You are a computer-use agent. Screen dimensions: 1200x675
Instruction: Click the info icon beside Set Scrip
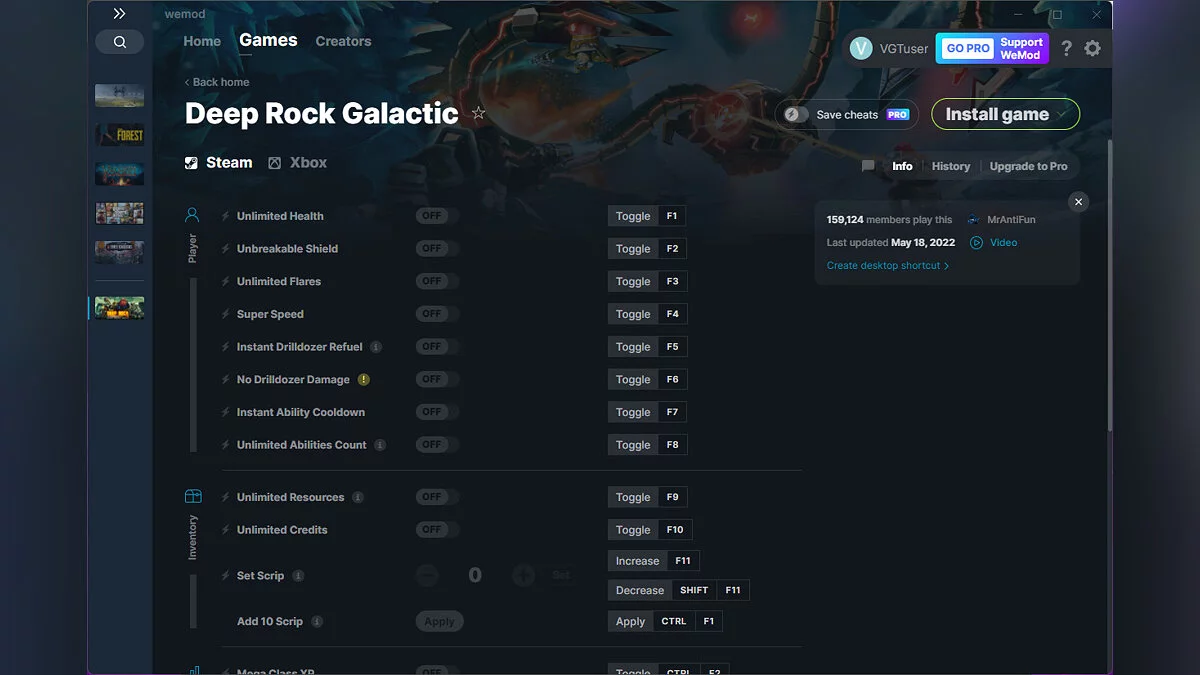pos(298,576)
